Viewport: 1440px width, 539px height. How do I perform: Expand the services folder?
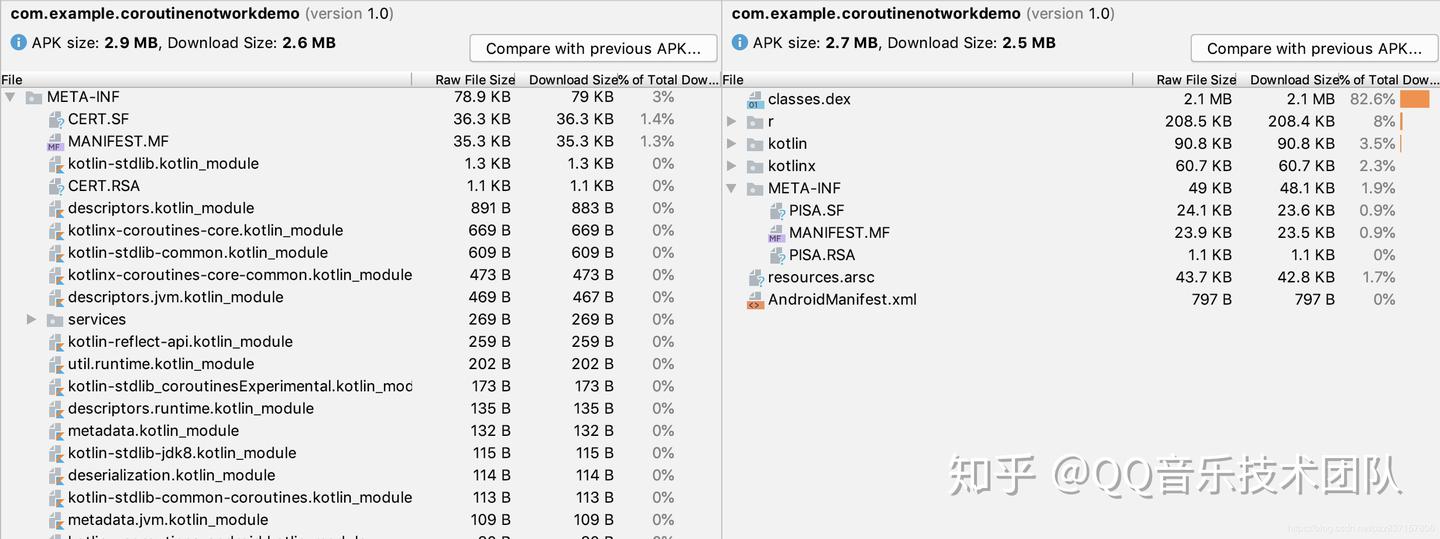[32, 320]
